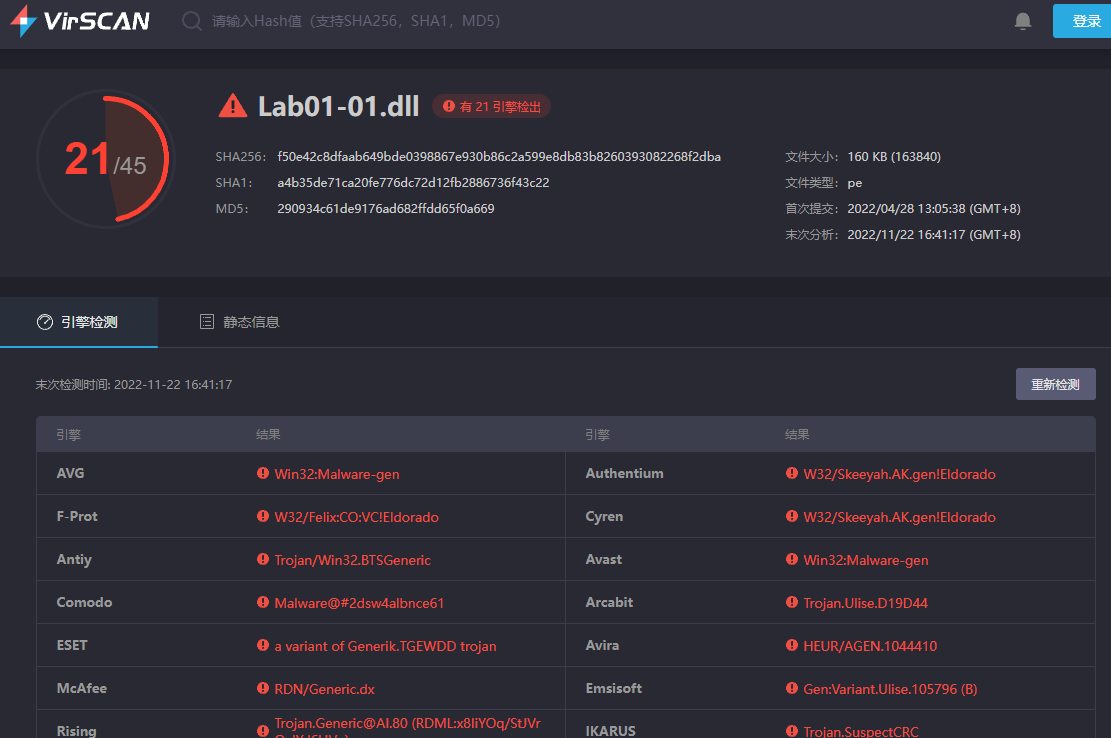Click the Avast result Win32:Malware-gen
1111x738 pixels.
pyautogui.click(x=866, y=560)
